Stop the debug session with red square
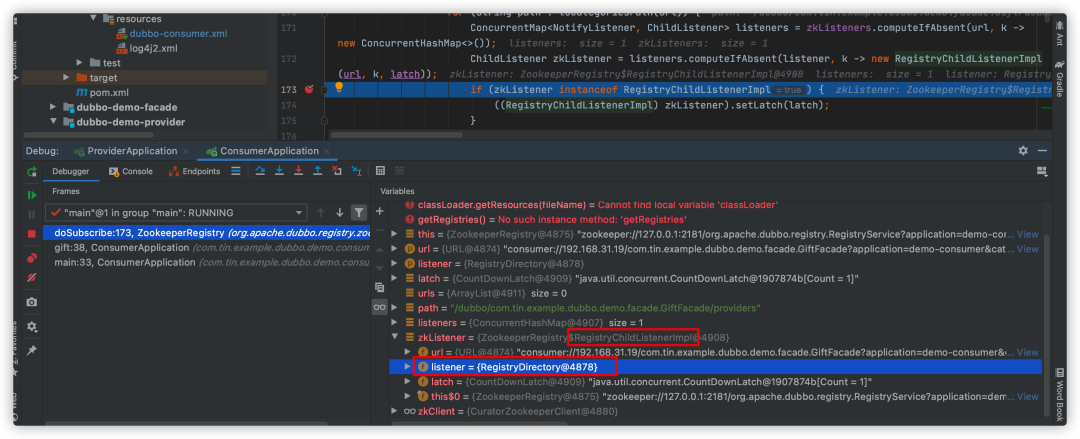This screenshot has width=1080, height=439. [x=32, y=234]
